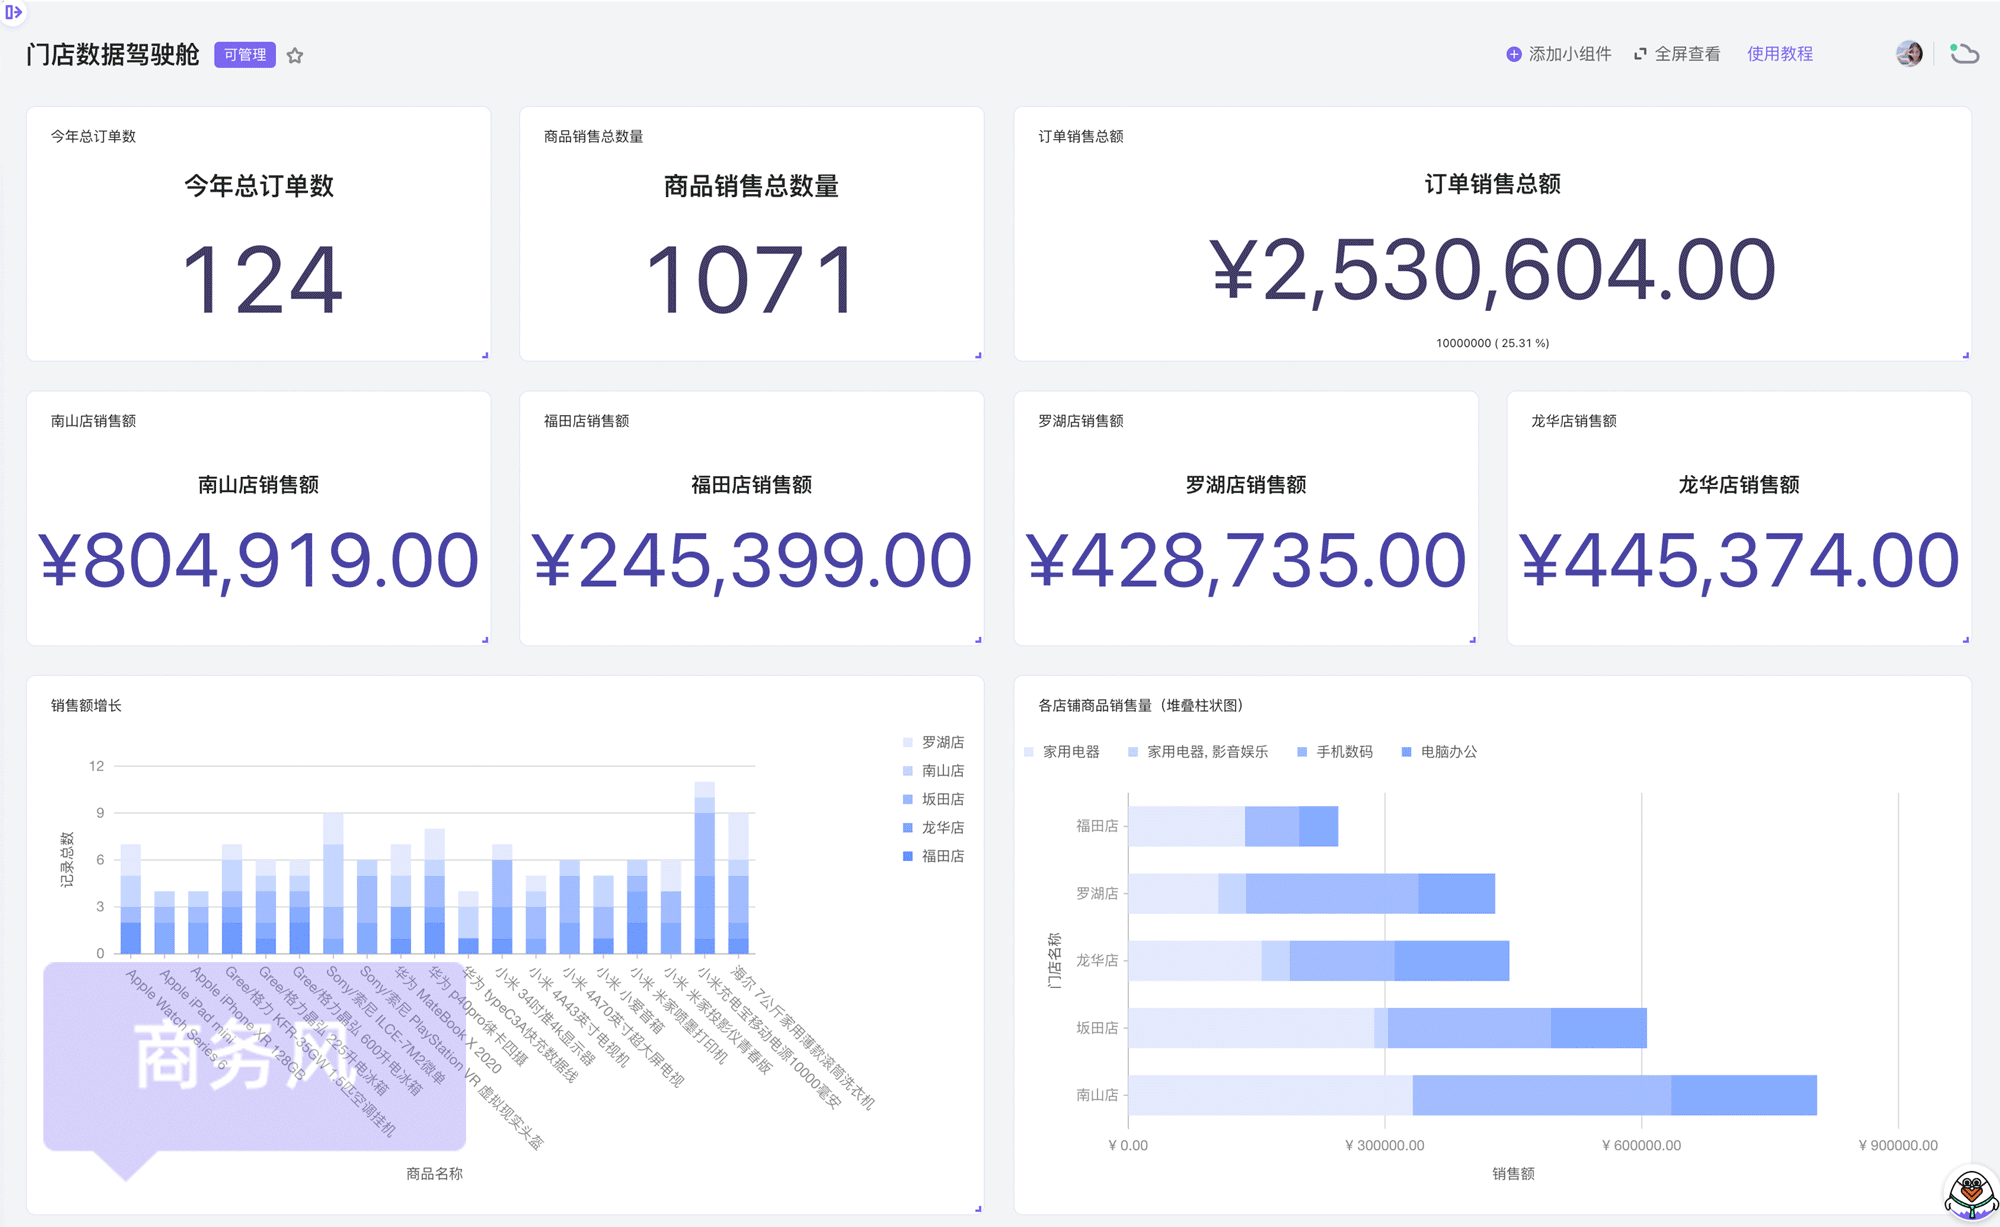Screen dimensions: 2000x1227
Task: Click the 添加小组件 button text
Action: click(x=1569, y=54)
